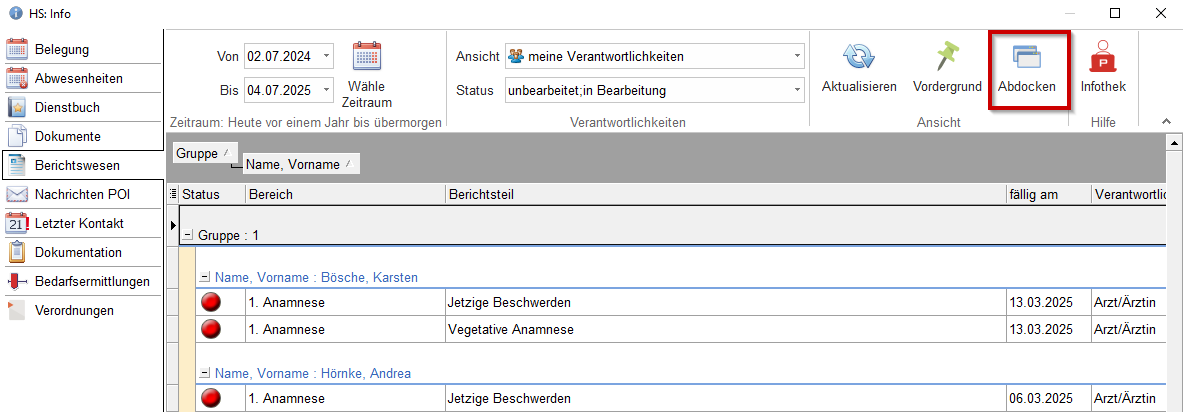Open Bedarfsermittlungen in sidebar
The image size is (1183, 412).
click(x=92, y=281)
